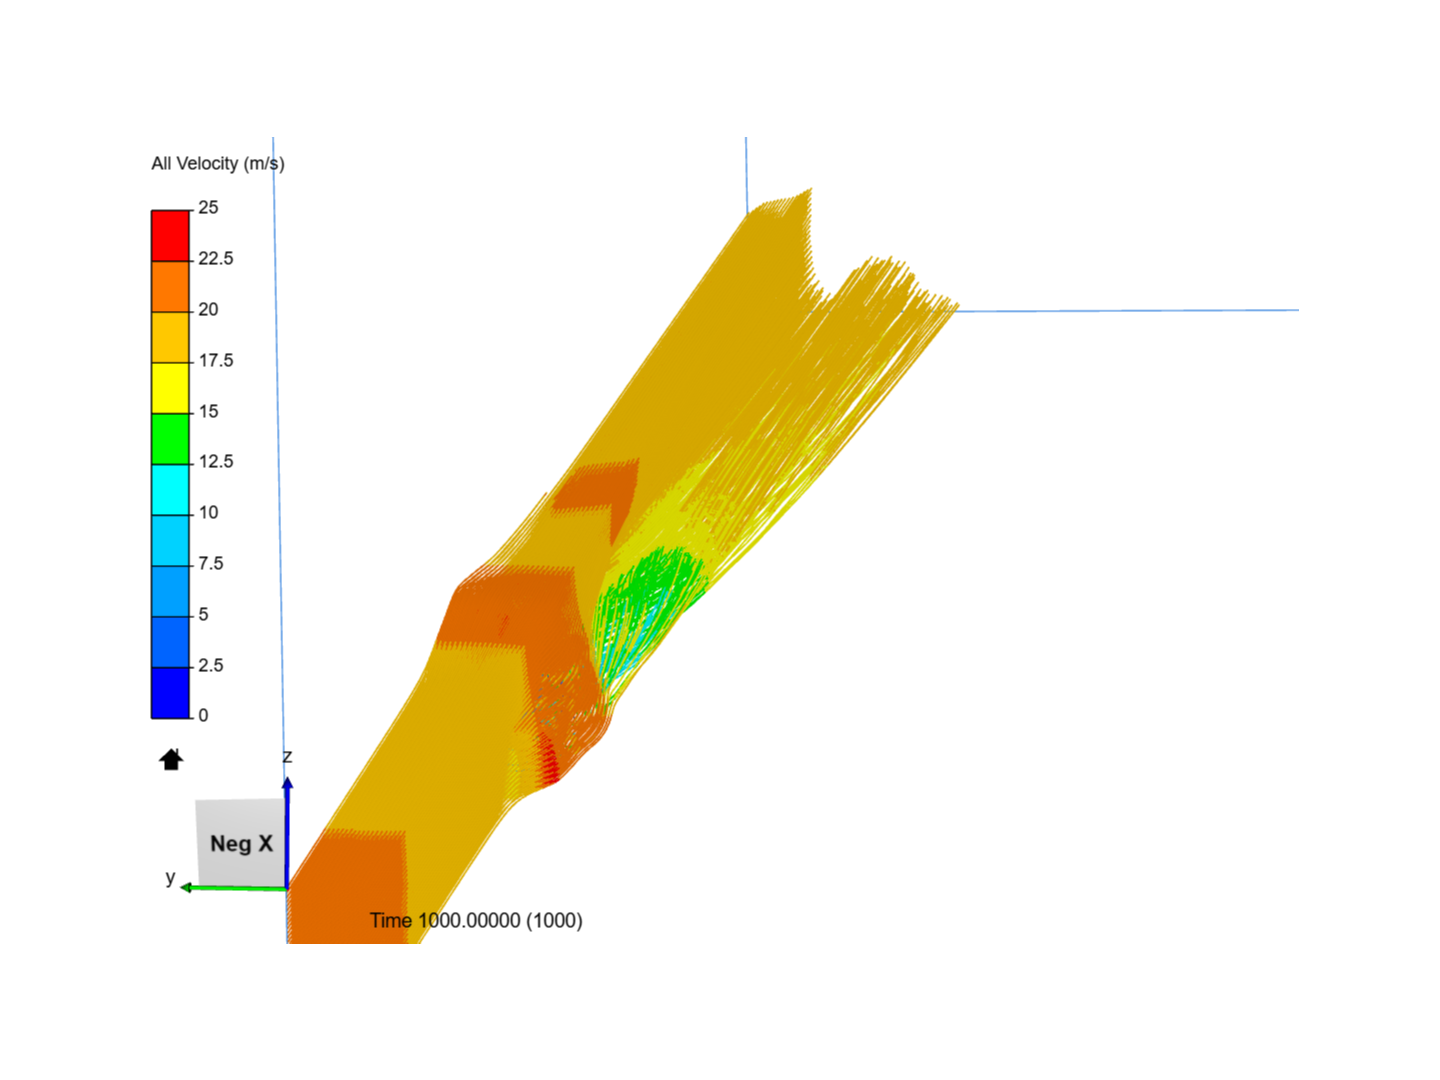The height and width of the screenshot is (1080, 1440).
Task: Select red legend band 22.5 to 25
Action: pos(170,236)
